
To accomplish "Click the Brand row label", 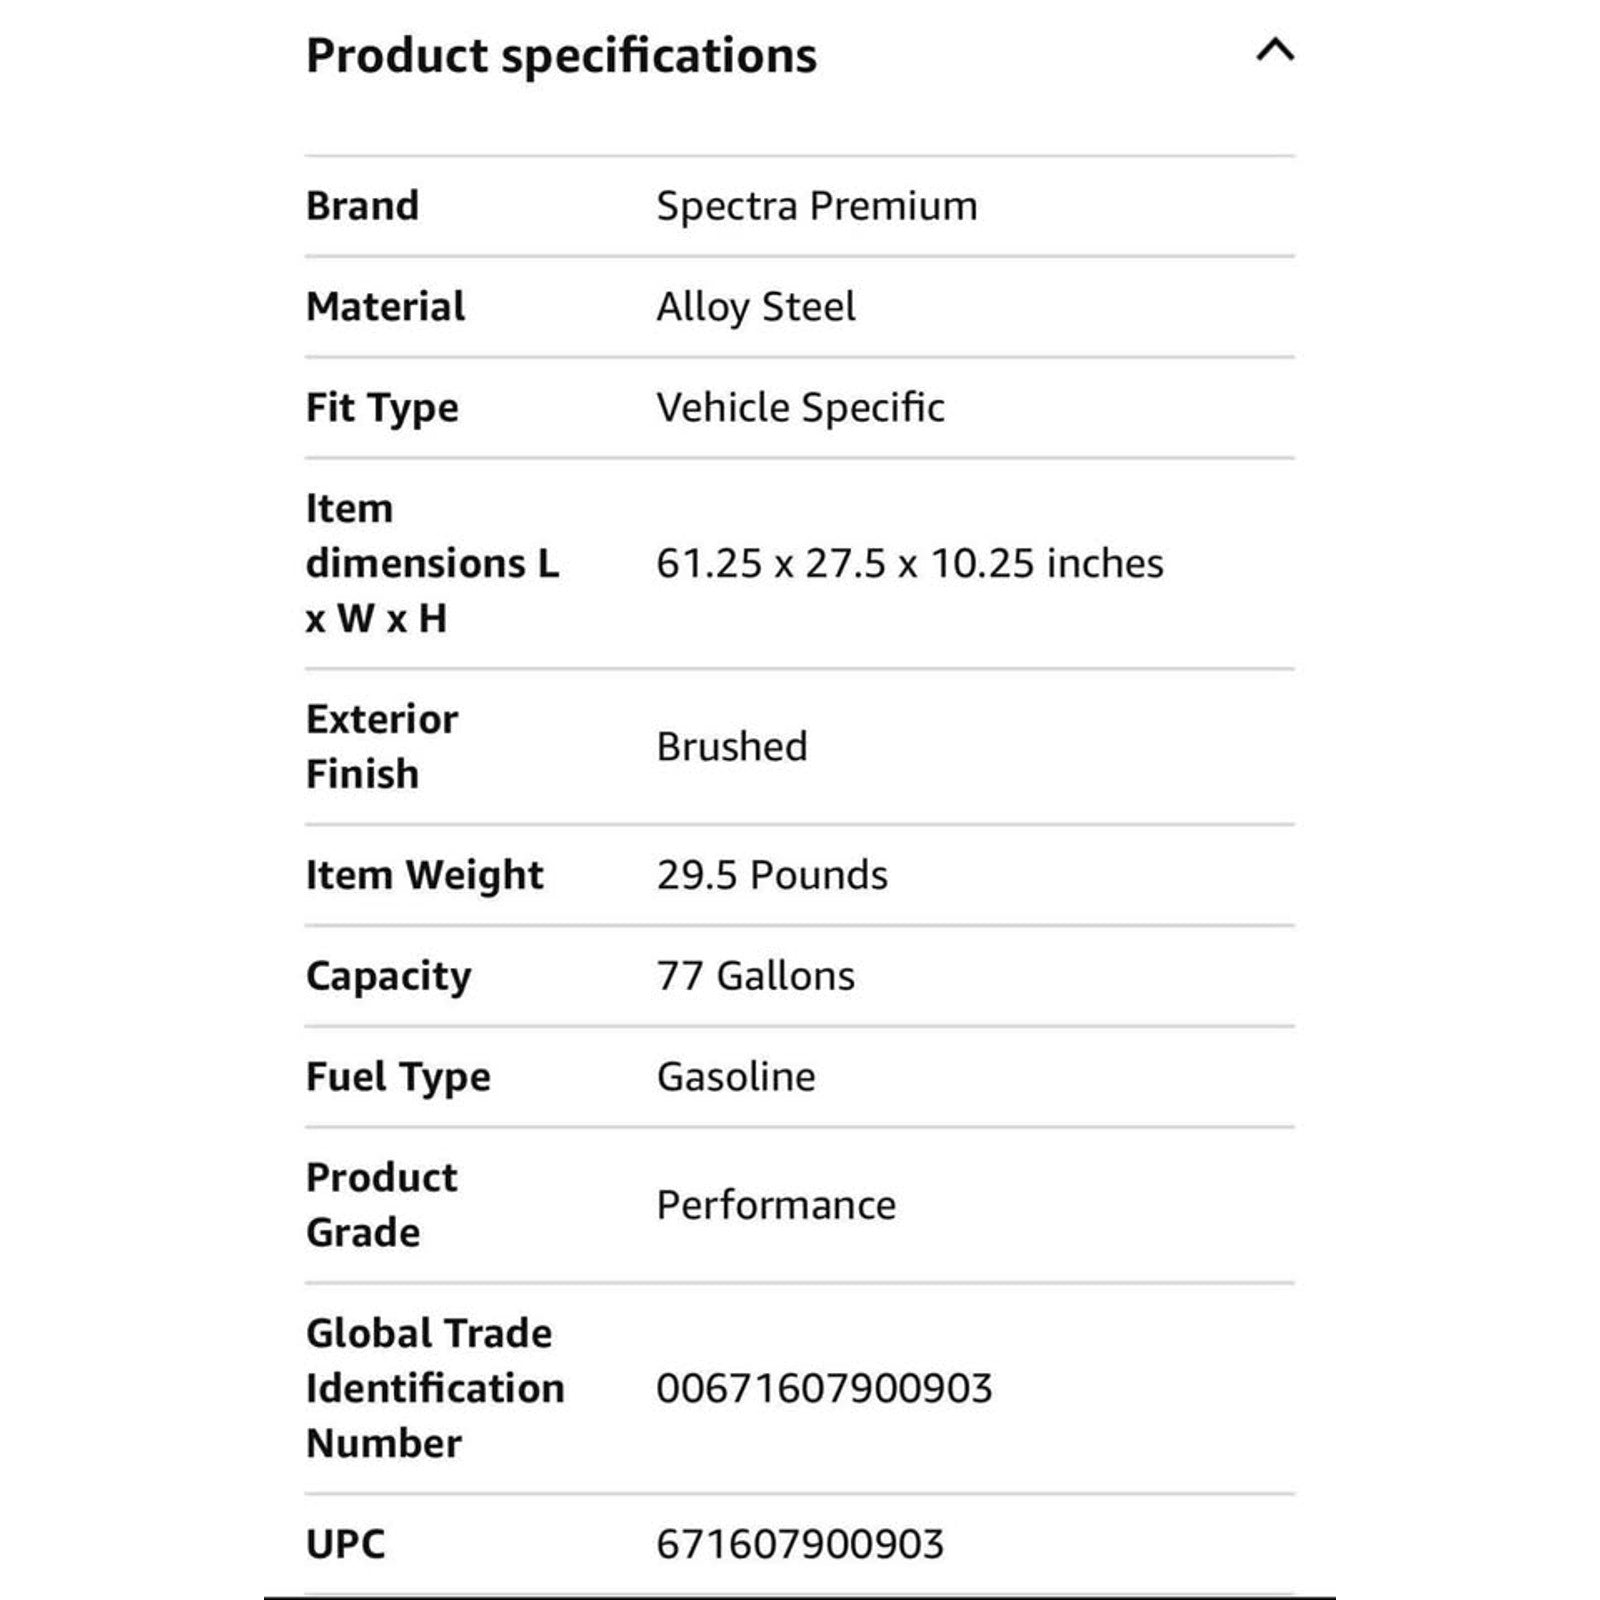I will click(362, 206).
